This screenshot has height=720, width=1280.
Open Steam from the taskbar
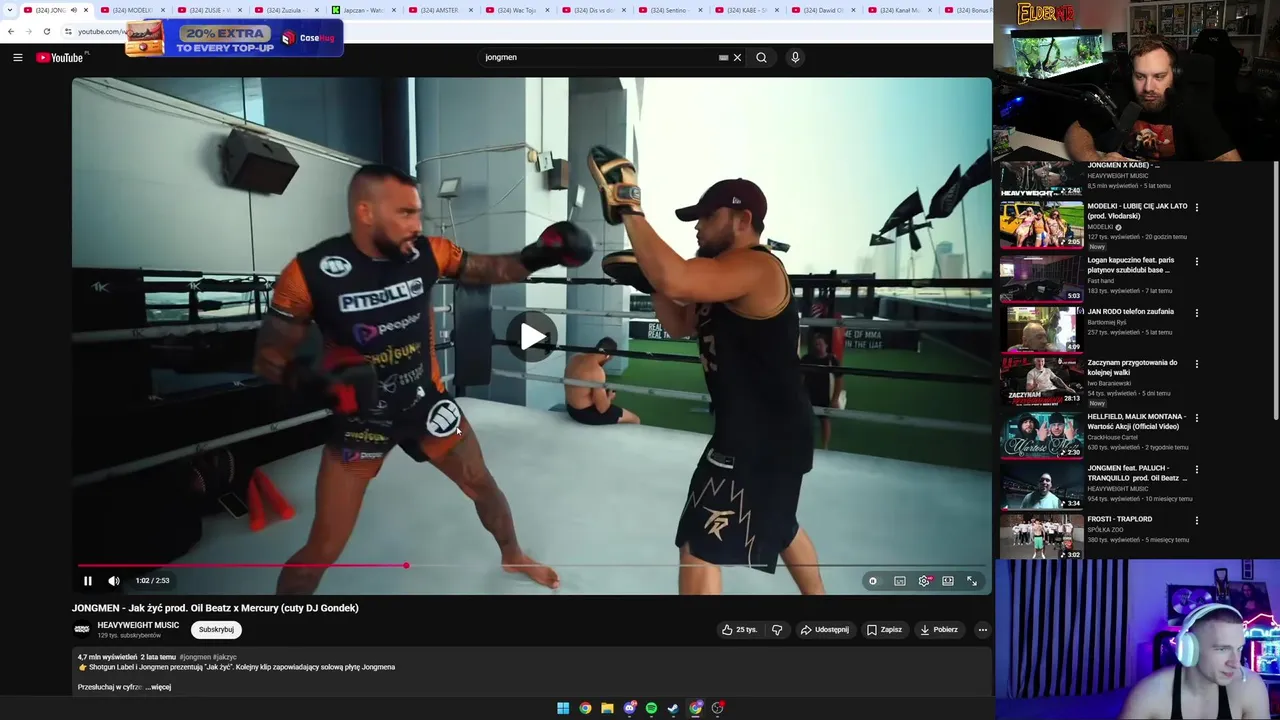click(x=673, y=708)
